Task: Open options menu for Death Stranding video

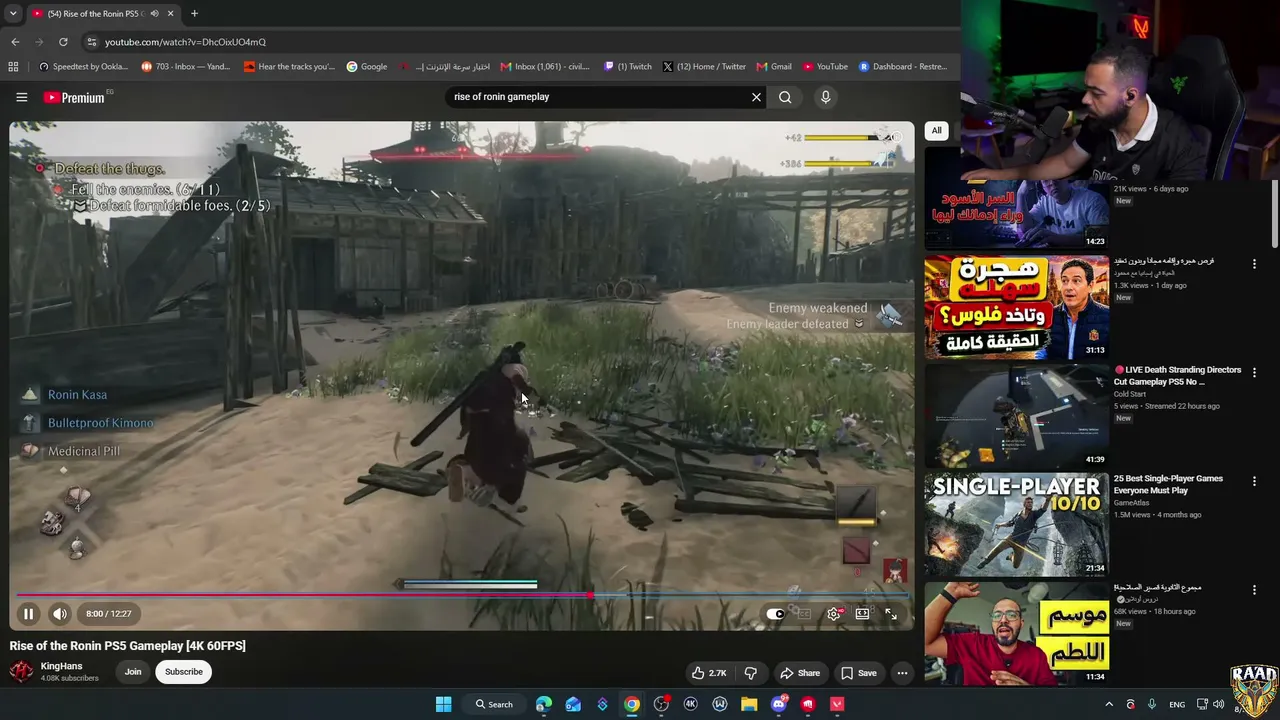Action: pos(1254,372)
